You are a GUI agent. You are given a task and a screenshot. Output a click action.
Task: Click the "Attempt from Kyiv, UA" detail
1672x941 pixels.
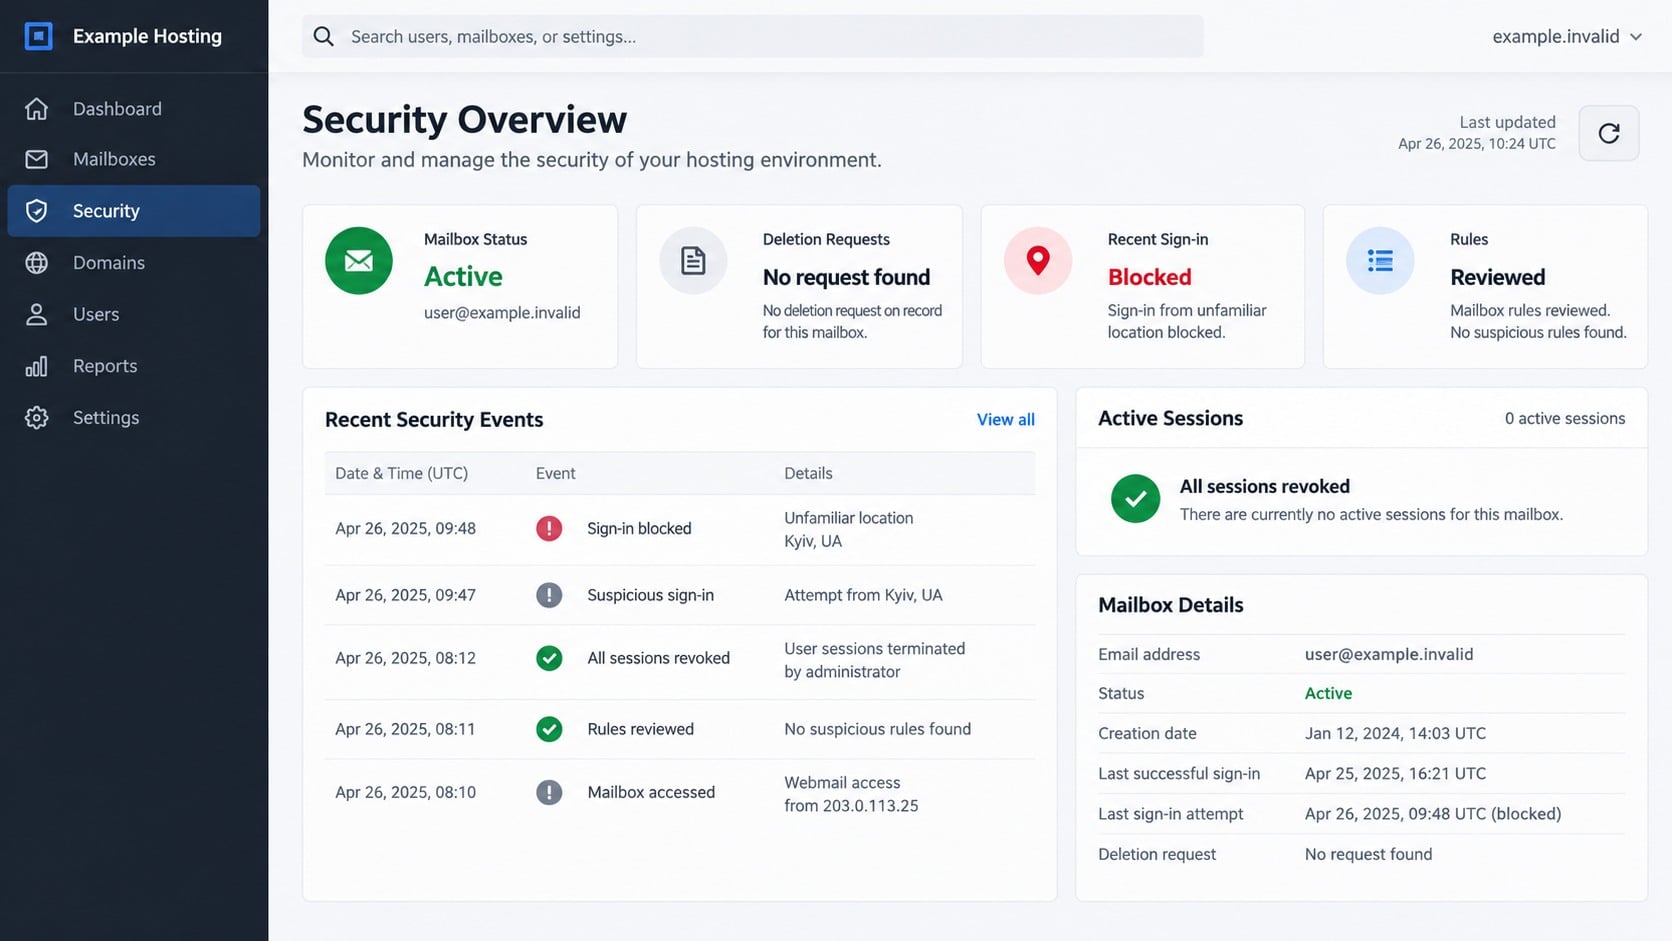(x=863, y=595)
